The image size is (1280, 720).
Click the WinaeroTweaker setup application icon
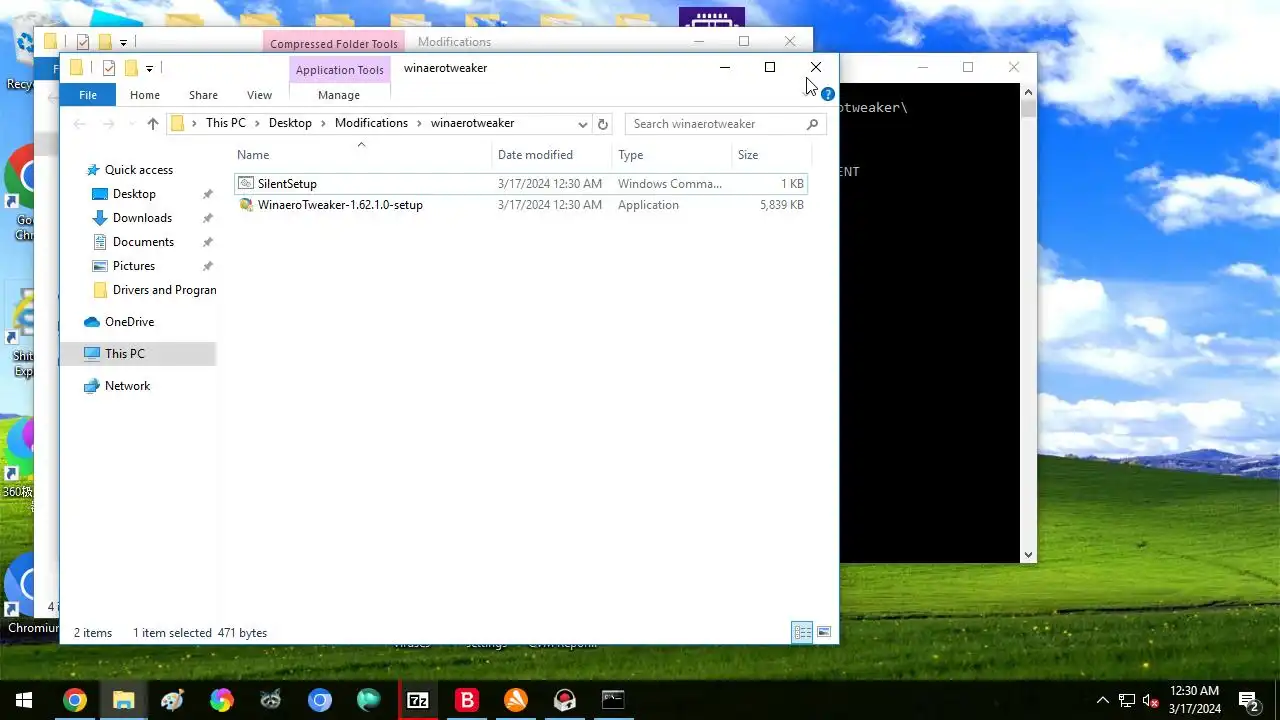[x=246, y=205]
